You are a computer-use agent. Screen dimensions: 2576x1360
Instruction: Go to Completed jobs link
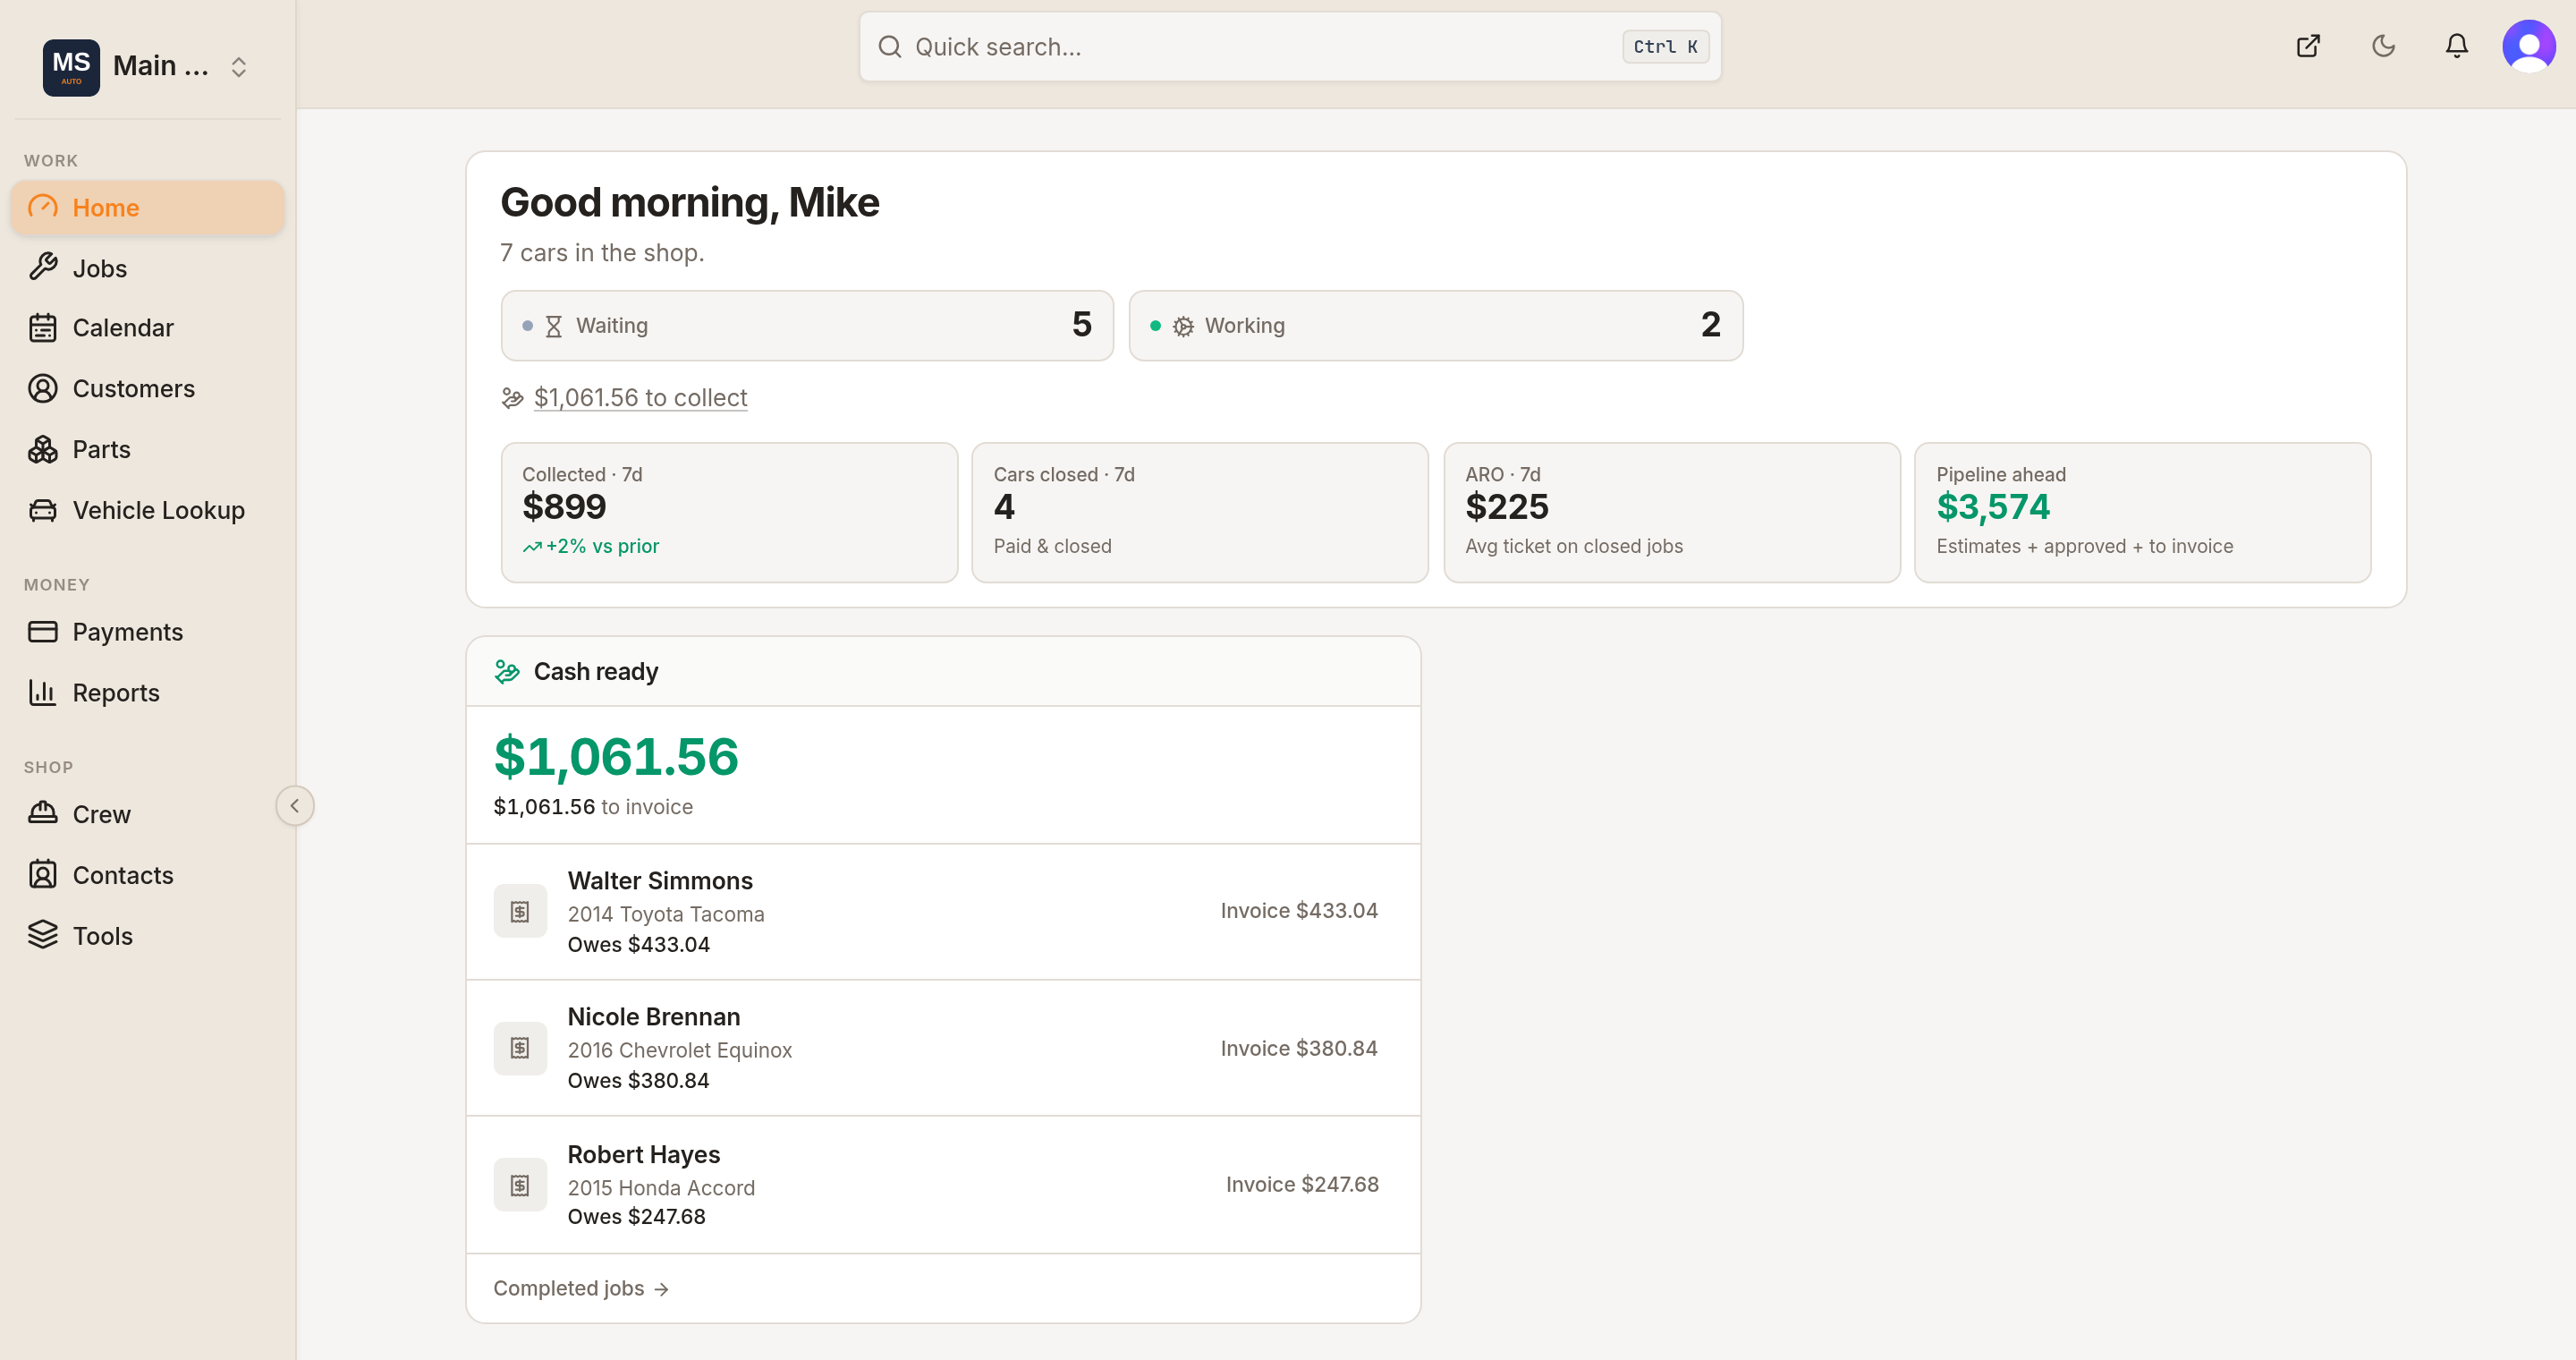pos(581,1288)
